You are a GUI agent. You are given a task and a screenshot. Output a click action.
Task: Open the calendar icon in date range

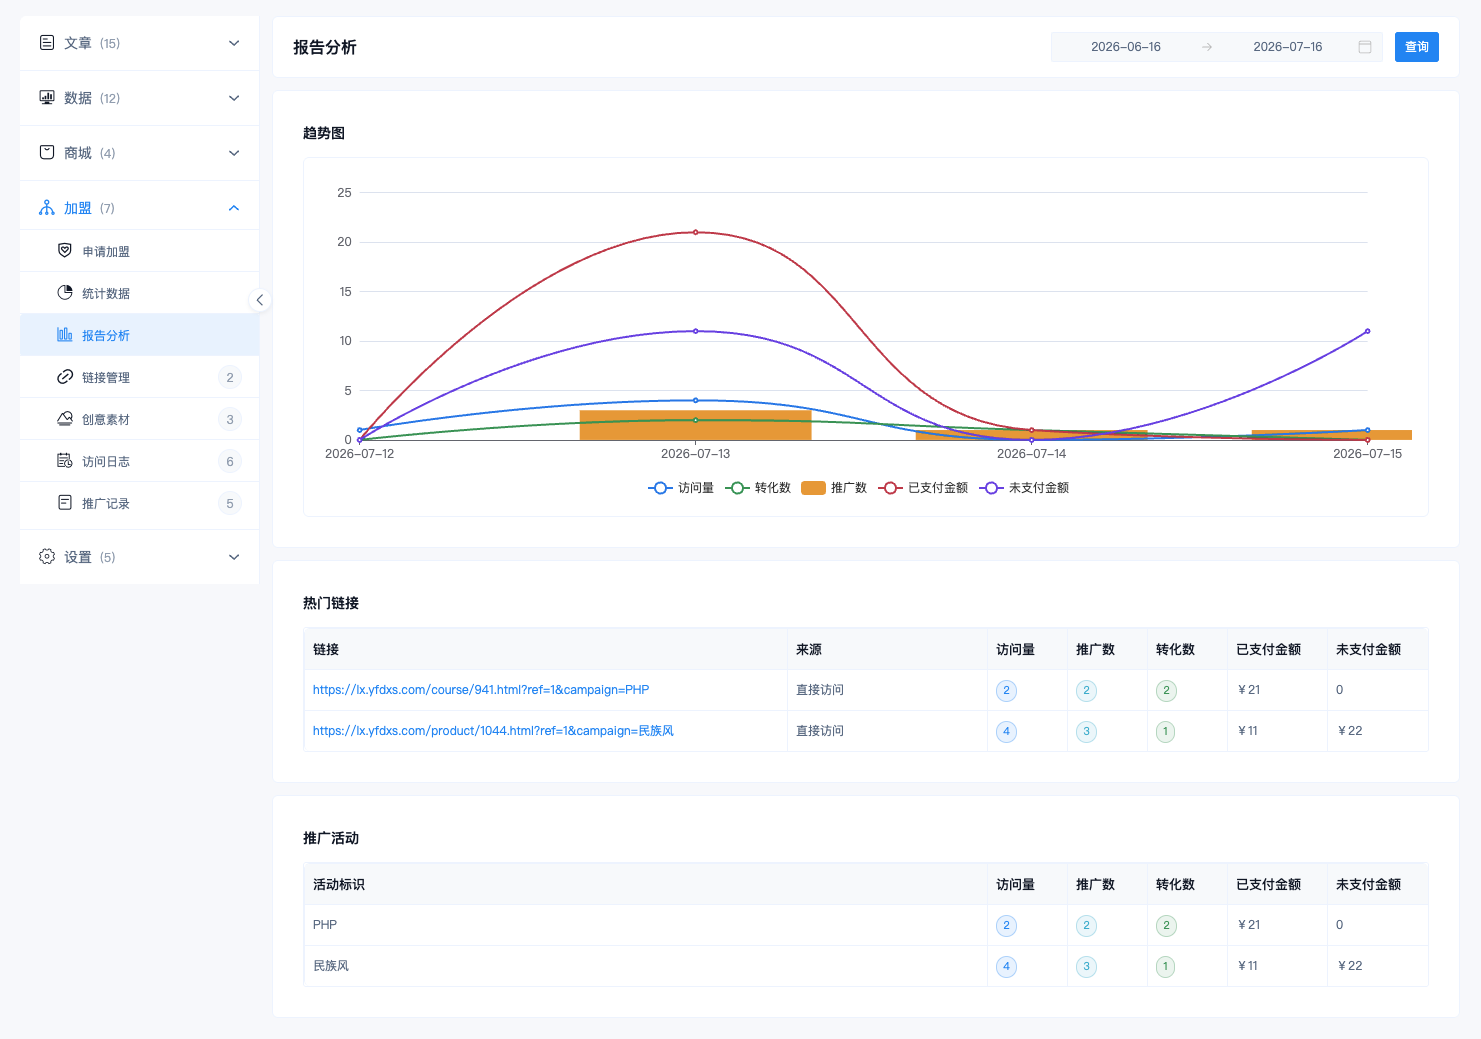point(1364,47)
